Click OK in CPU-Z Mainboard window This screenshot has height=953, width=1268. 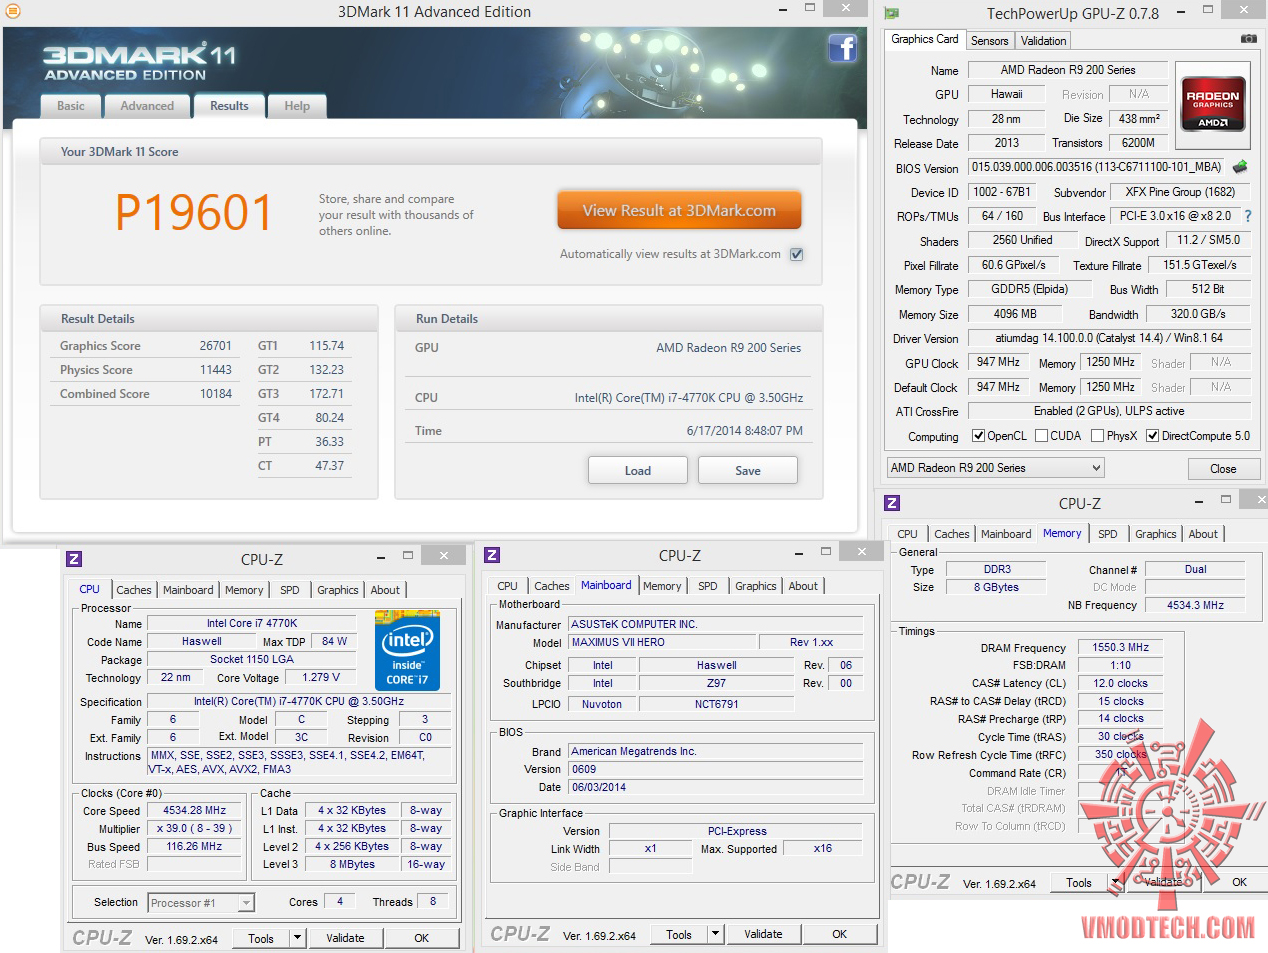pyautogui.click(x=840, y=934)
